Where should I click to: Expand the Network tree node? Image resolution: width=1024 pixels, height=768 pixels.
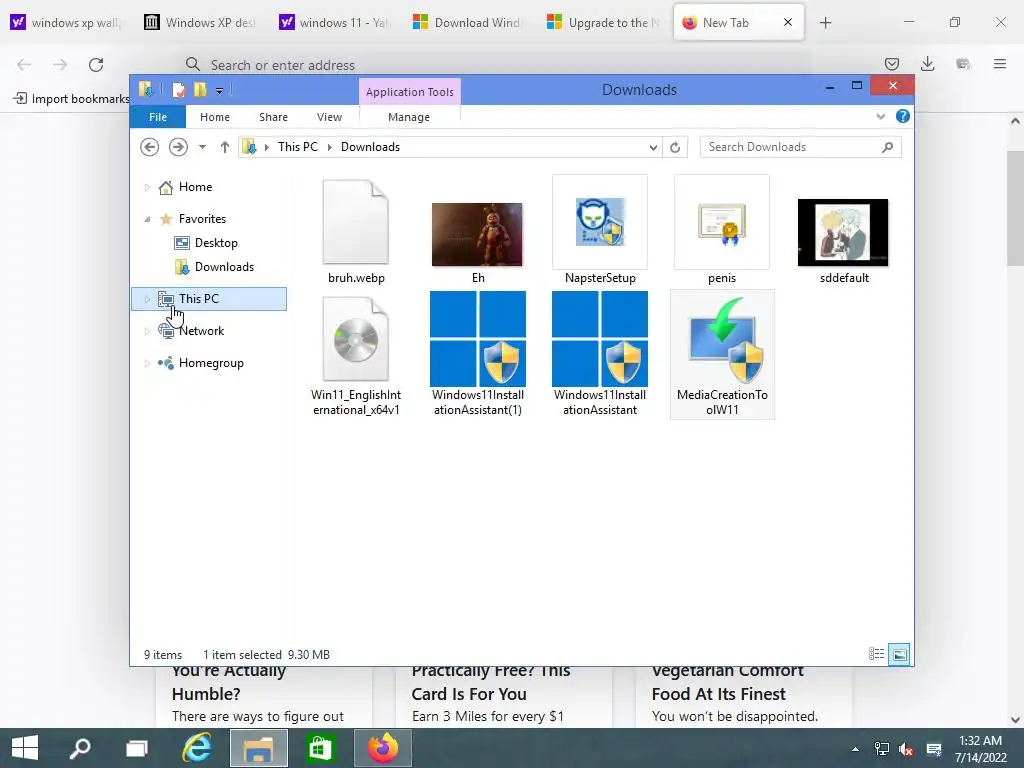point(147,331)
